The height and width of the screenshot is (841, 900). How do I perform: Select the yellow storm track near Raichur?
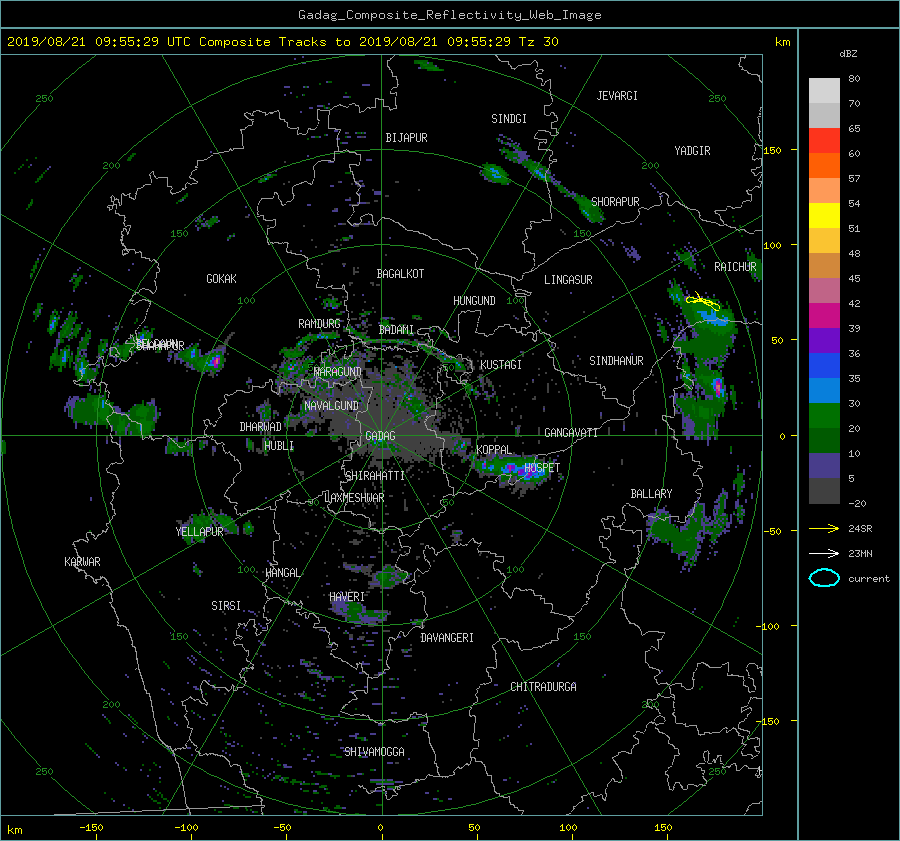(x=703, y=301)
